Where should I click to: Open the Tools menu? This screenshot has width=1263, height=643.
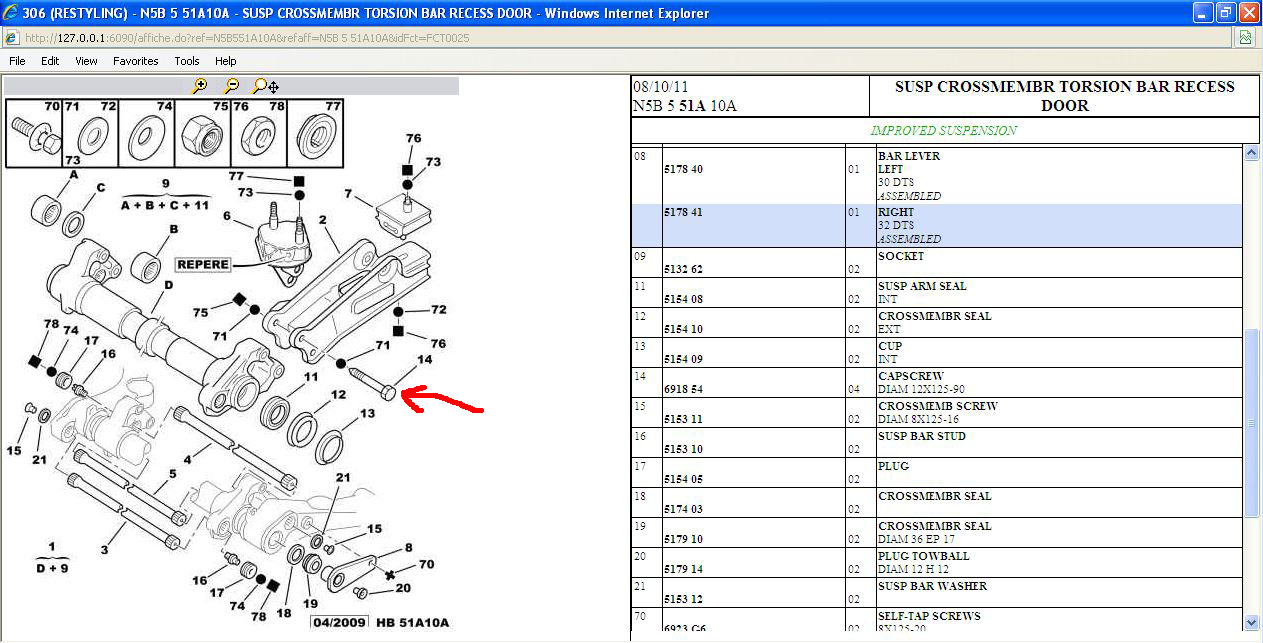click(x=187, y=61)
